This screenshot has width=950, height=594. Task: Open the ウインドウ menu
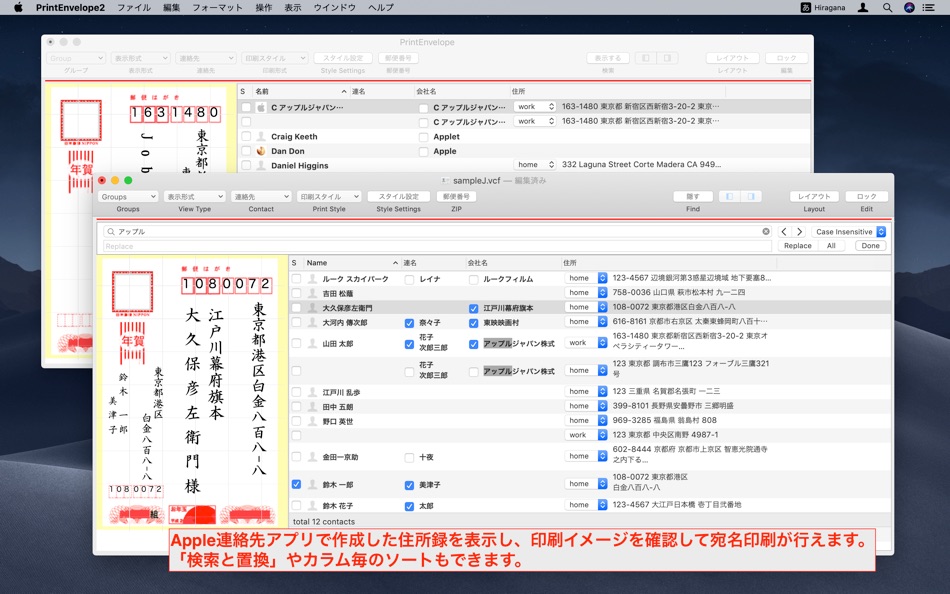pyautogui.click(x=334, y=7)
